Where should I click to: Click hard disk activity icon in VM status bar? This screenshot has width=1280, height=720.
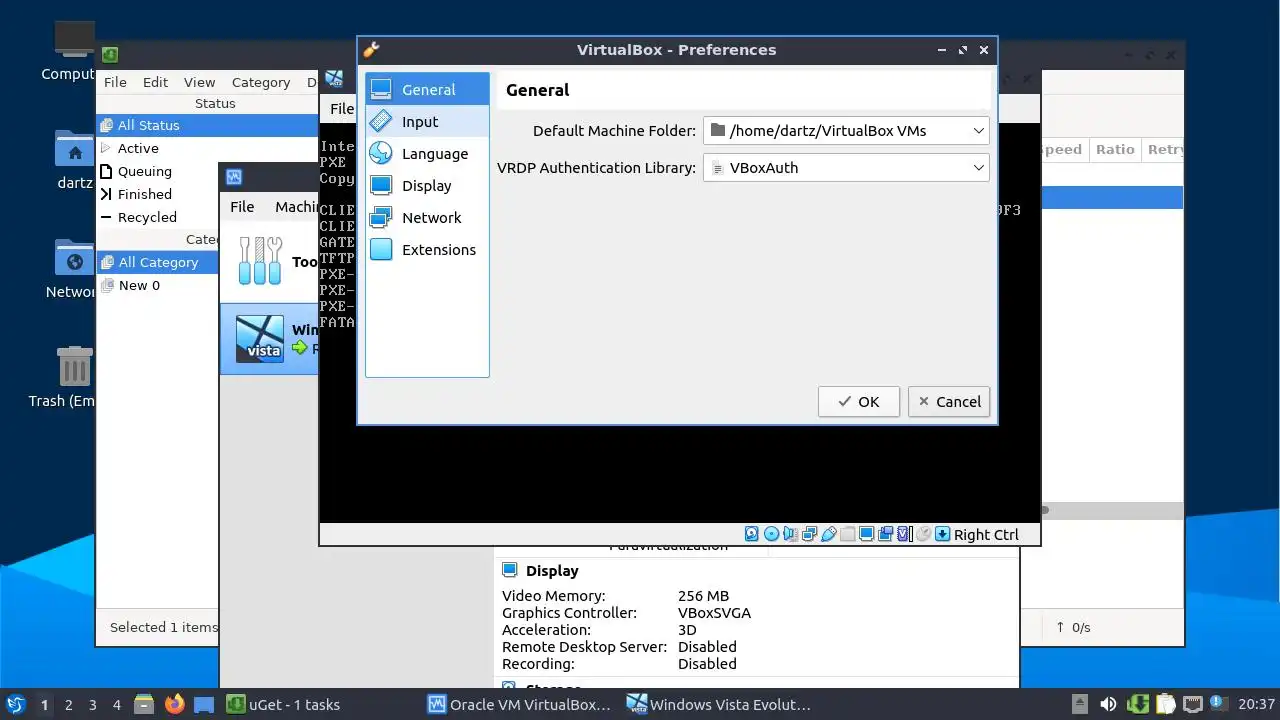pos(752,534)
